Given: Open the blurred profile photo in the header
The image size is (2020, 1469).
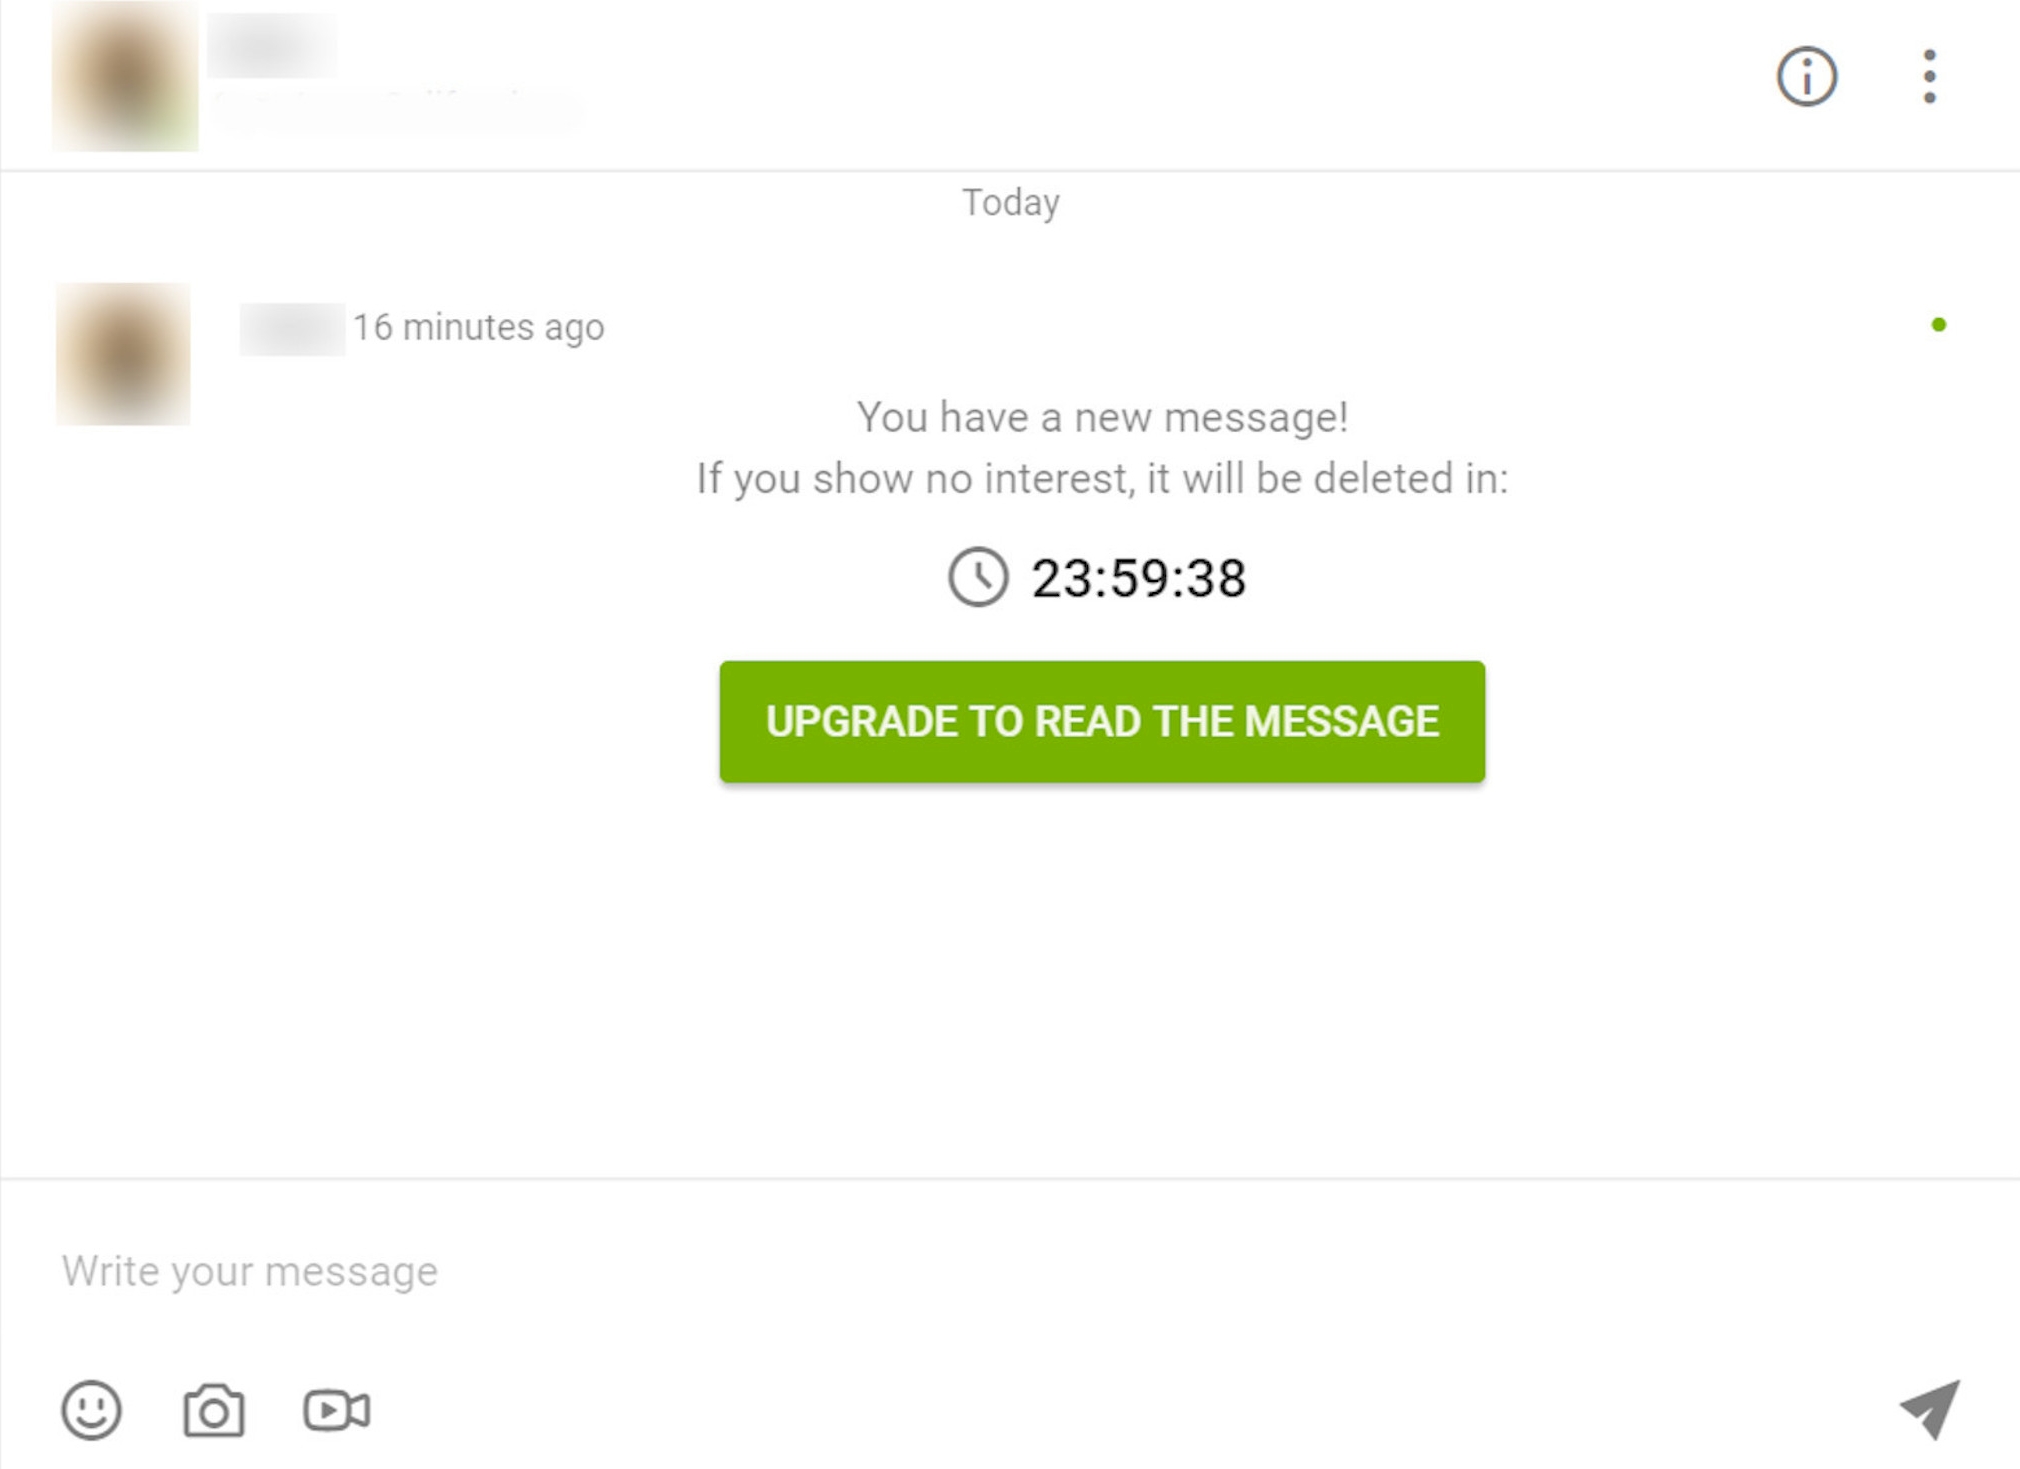Looking at the screenshot, I should click(125, 76).
